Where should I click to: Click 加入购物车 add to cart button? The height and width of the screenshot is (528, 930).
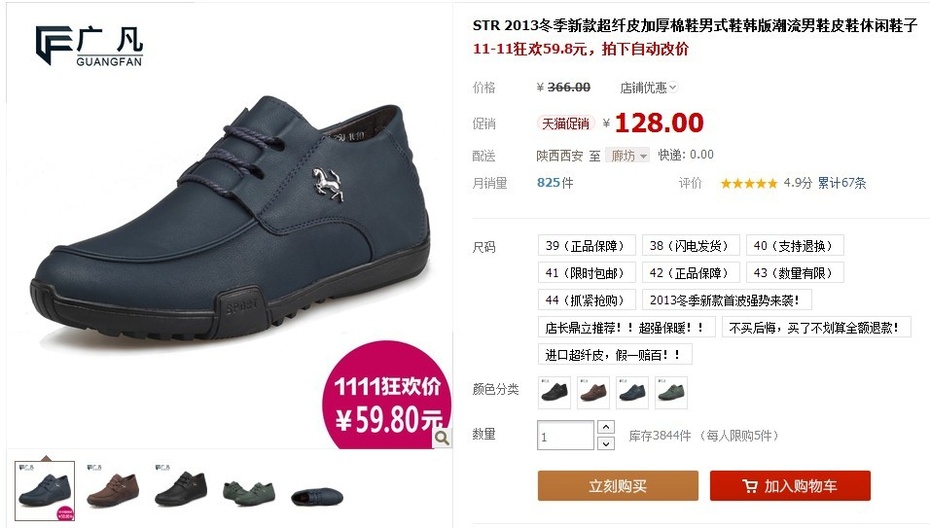click(790, 486)
